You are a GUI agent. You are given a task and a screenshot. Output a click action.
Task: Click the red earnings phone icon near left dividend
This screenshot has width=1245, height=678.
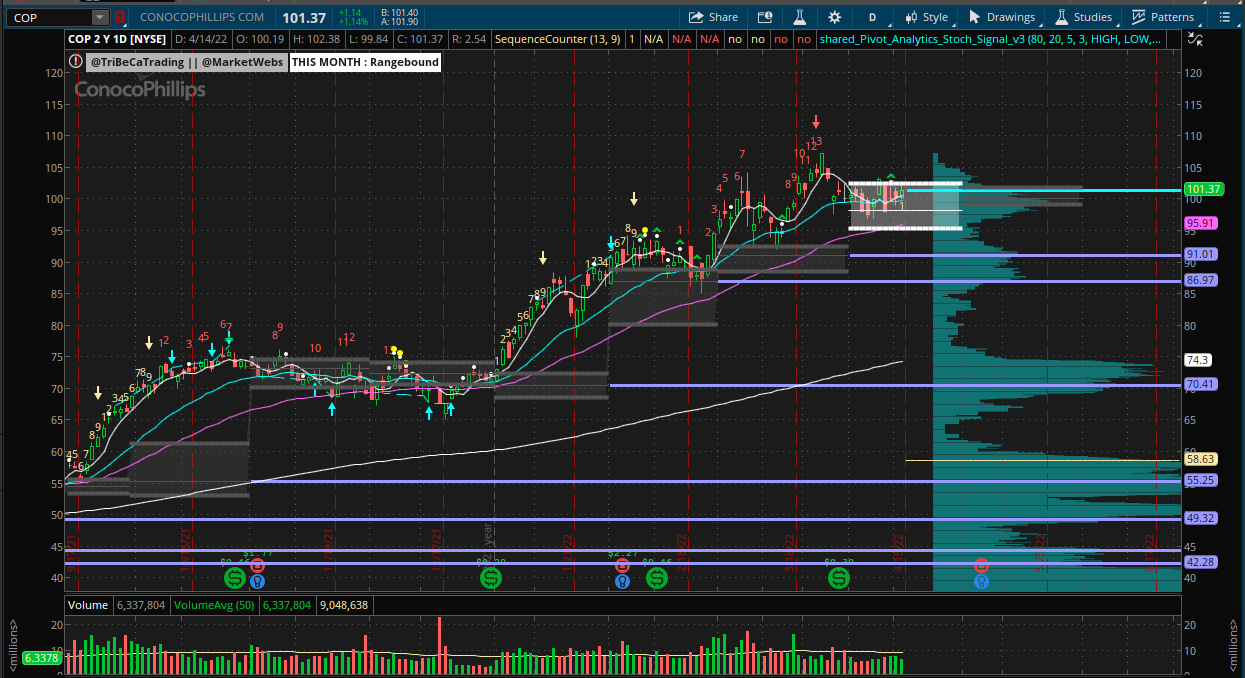pos(258,566)
